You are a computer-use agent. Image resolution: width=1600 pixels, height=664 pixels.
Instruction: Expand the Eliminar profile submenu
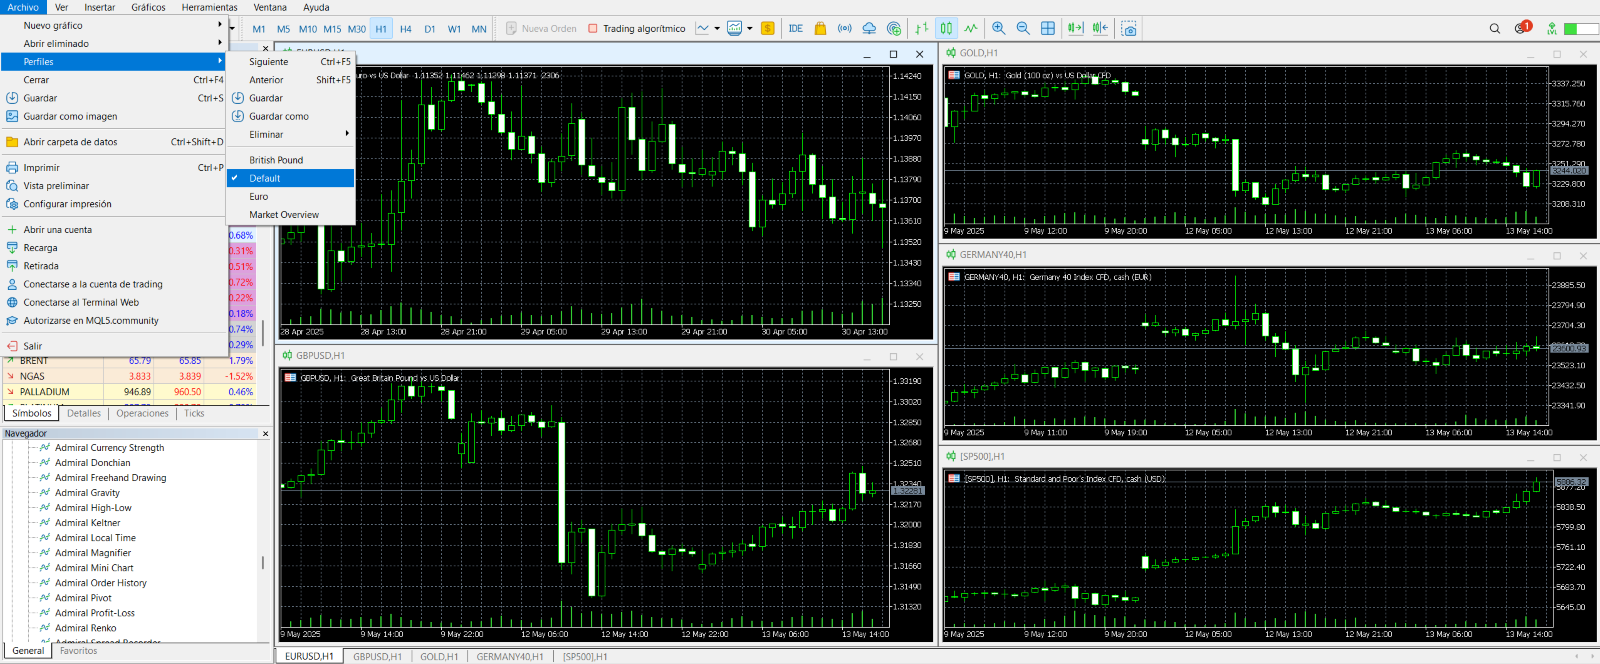[290, 134]
